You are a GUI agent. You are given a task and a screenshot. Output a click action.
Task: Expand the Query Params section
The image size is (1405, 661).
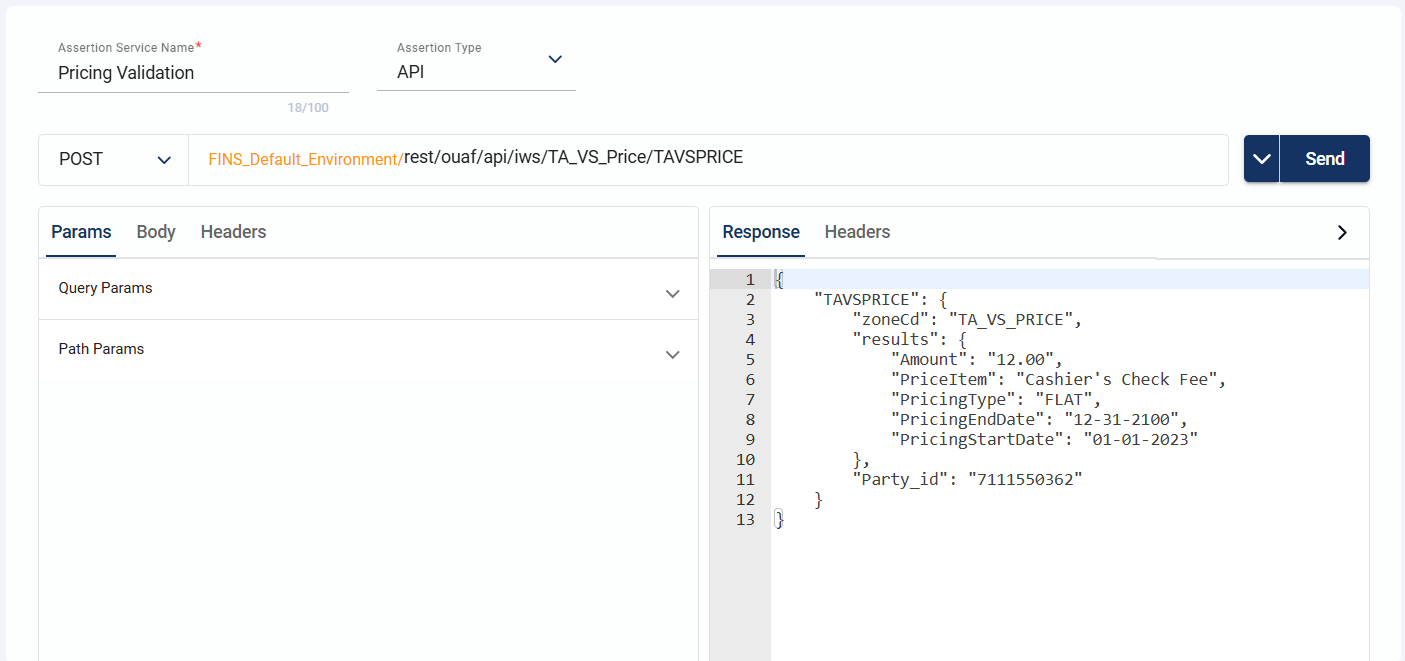coord(672,293)
